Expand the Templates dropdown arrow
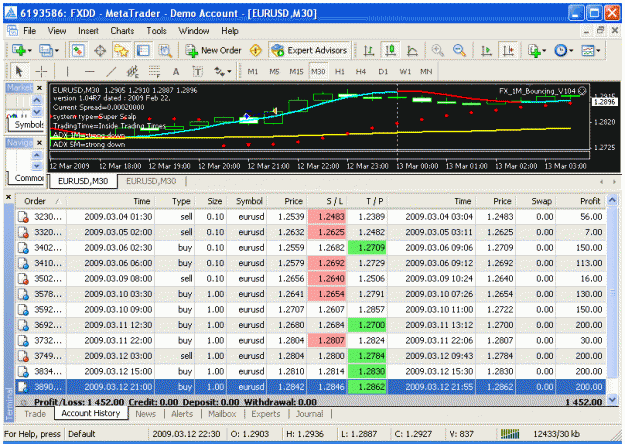Screen dimensions: 625x444 pos(598,51)
